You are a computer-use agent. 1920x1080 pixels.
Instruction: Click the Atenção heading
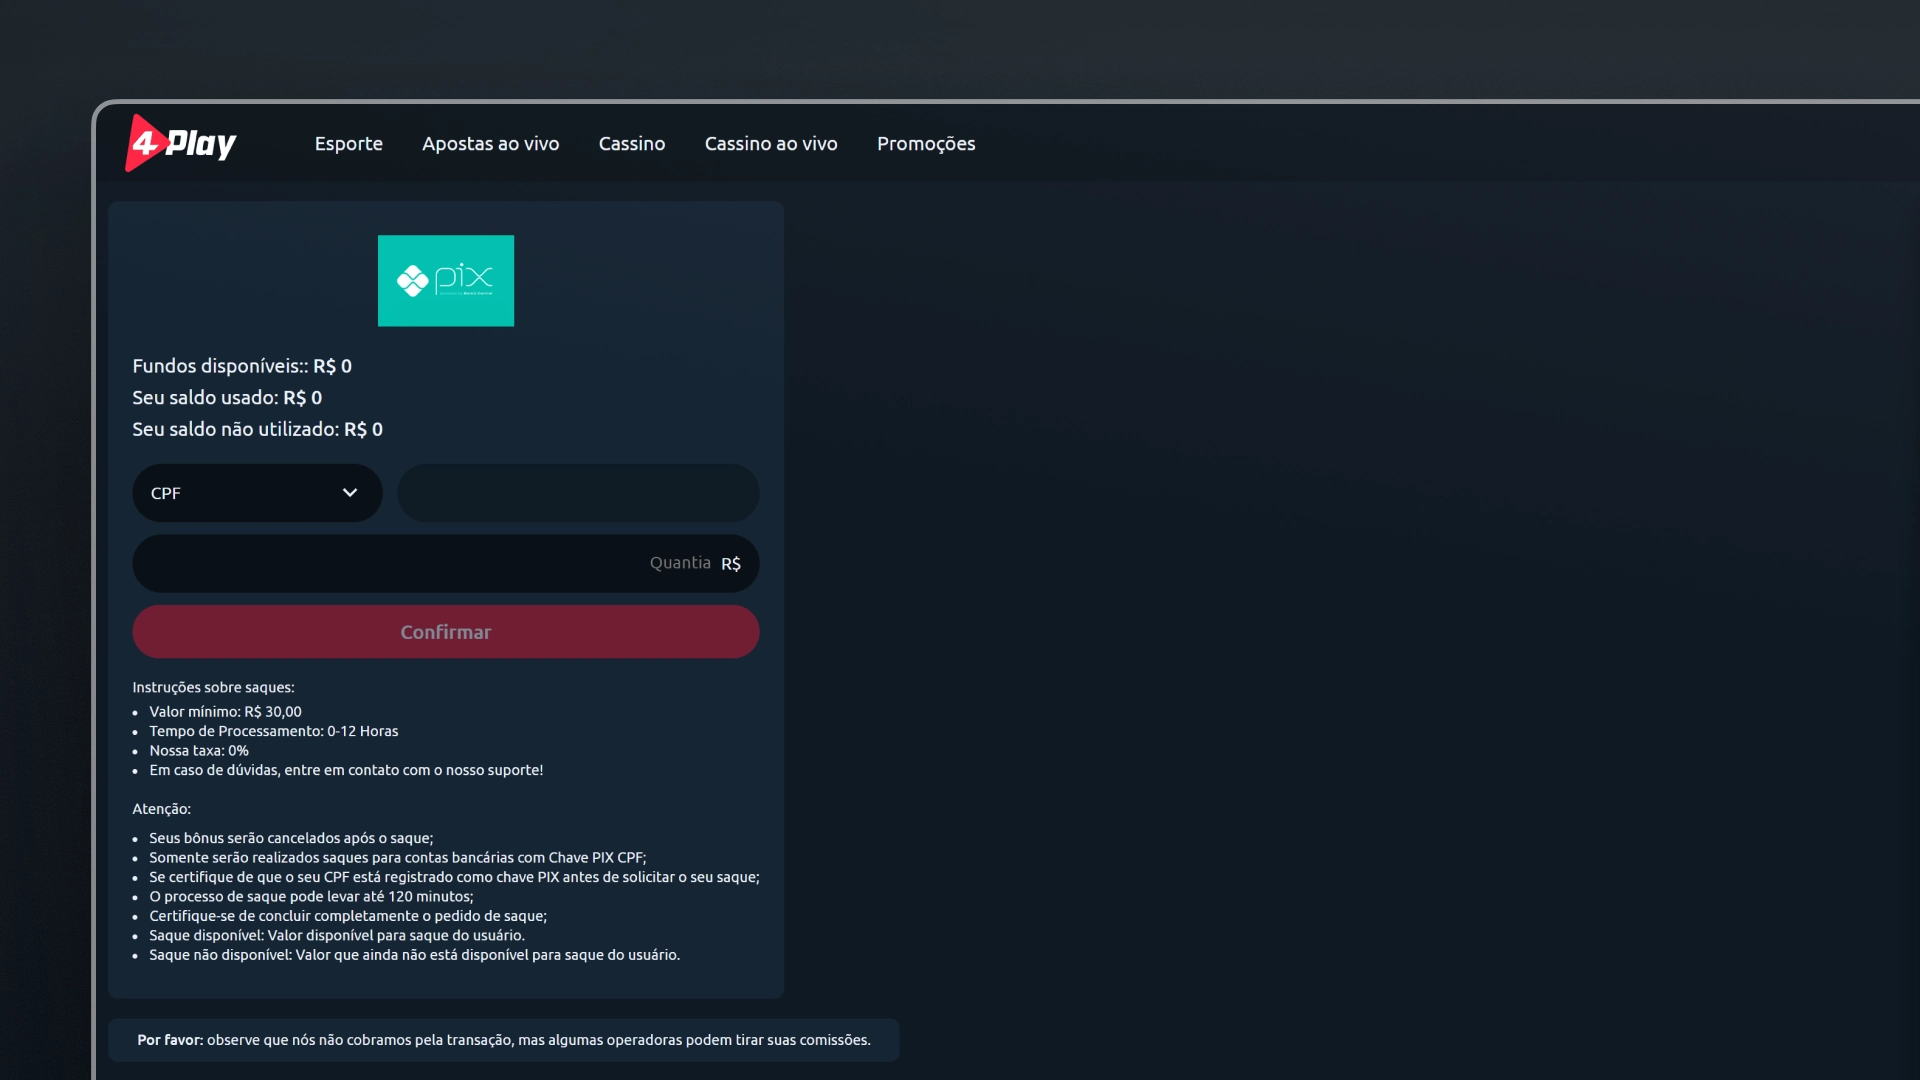click(161, 809)
